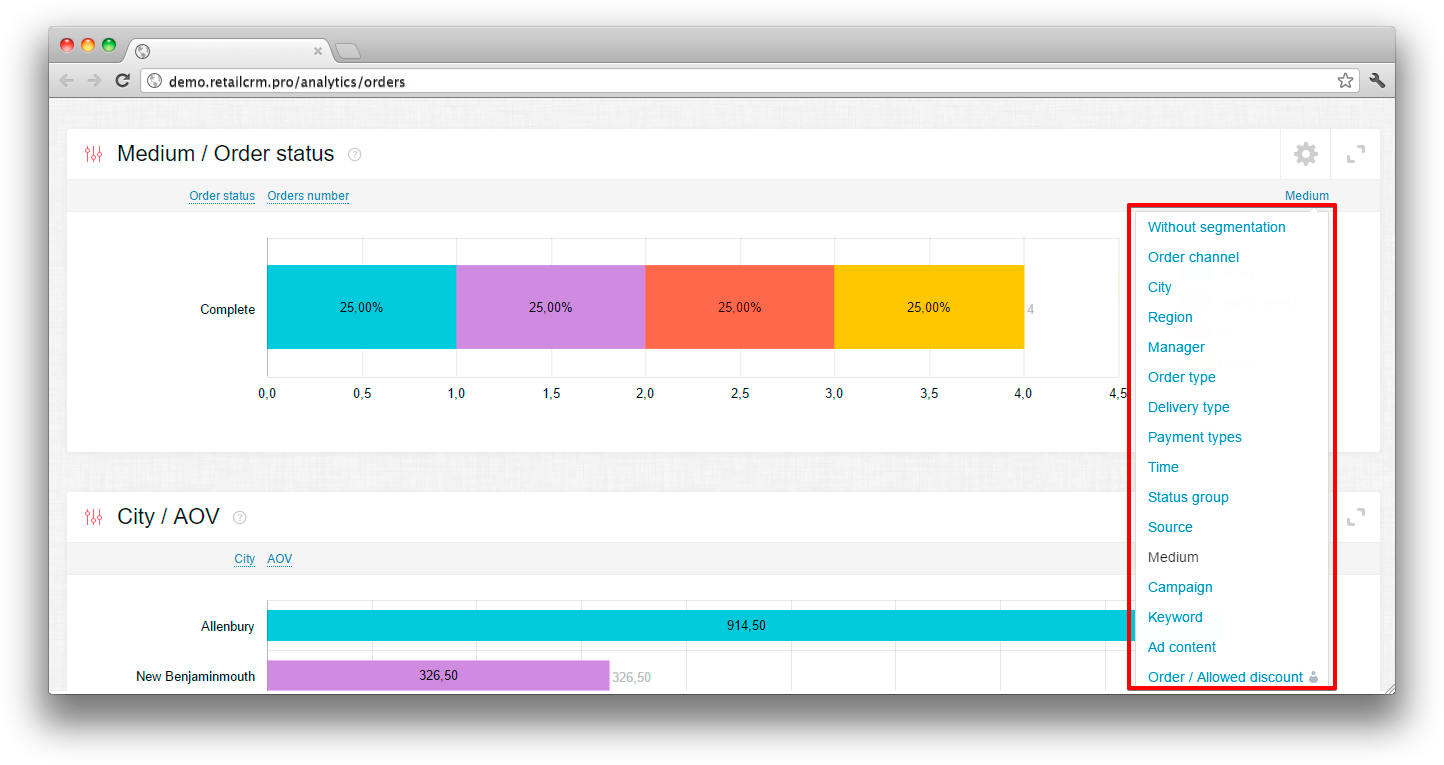
Task: Click the New Benjaminmouth 326,50 purple bar
Action: [x=438, y=675]
